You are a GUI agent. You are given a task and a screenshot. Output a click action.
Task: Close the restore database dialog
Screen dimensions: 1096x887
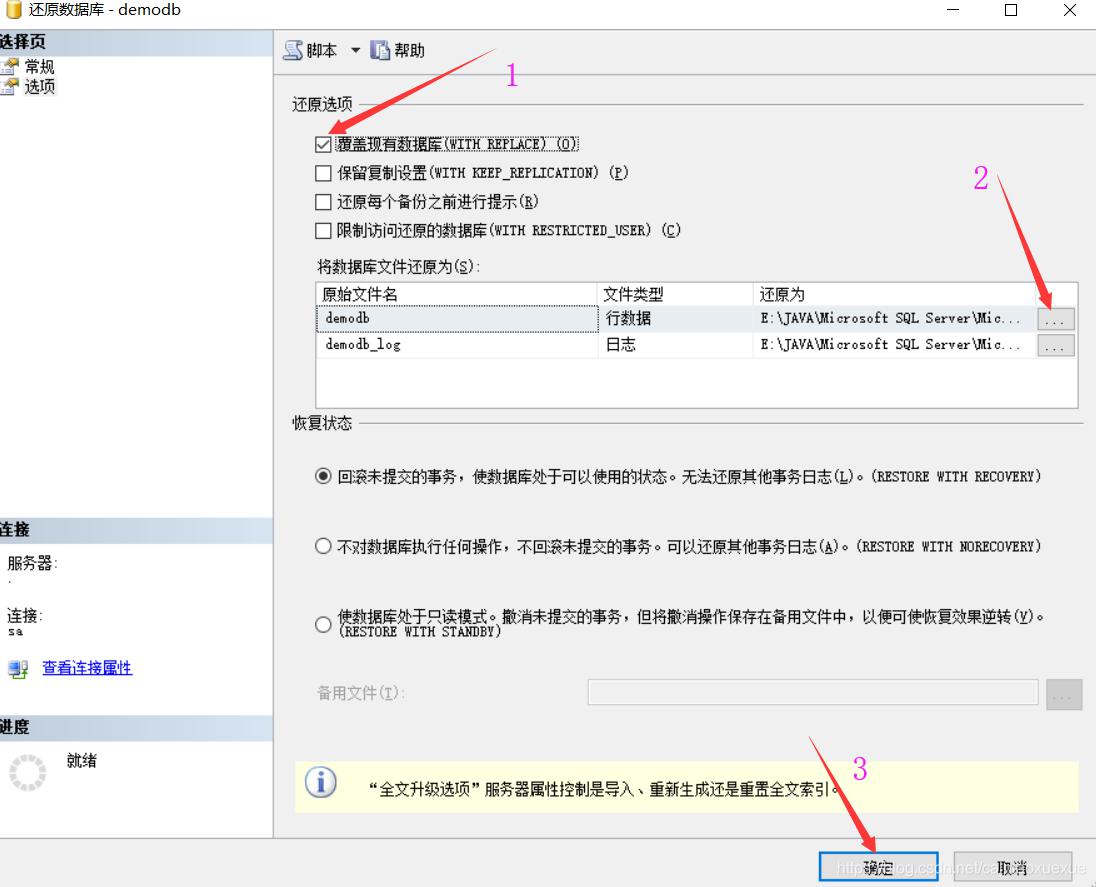tap(1069, 10)
